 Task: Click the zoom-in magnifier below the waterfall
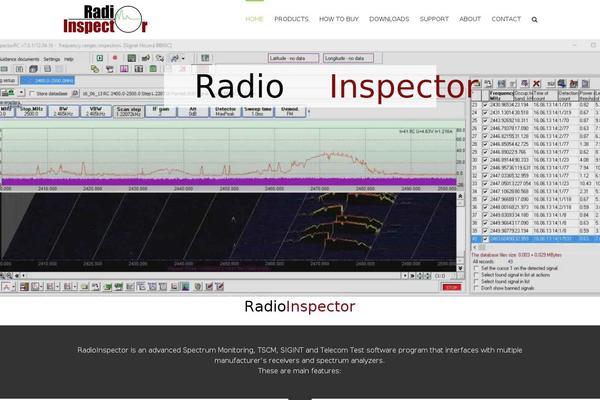[3, 276]
